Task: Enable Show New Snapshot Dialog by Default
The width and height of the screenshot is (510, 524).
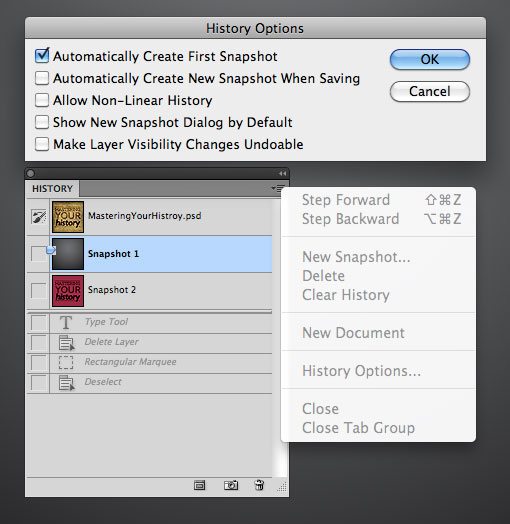Action: tap(42, 122)
